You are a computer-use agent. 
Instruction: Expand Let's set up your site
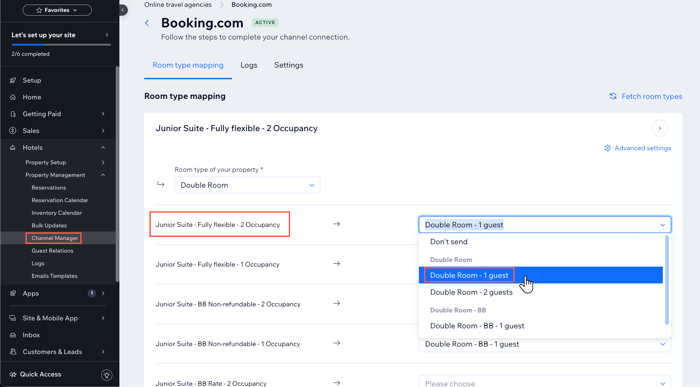pos(107,35)
